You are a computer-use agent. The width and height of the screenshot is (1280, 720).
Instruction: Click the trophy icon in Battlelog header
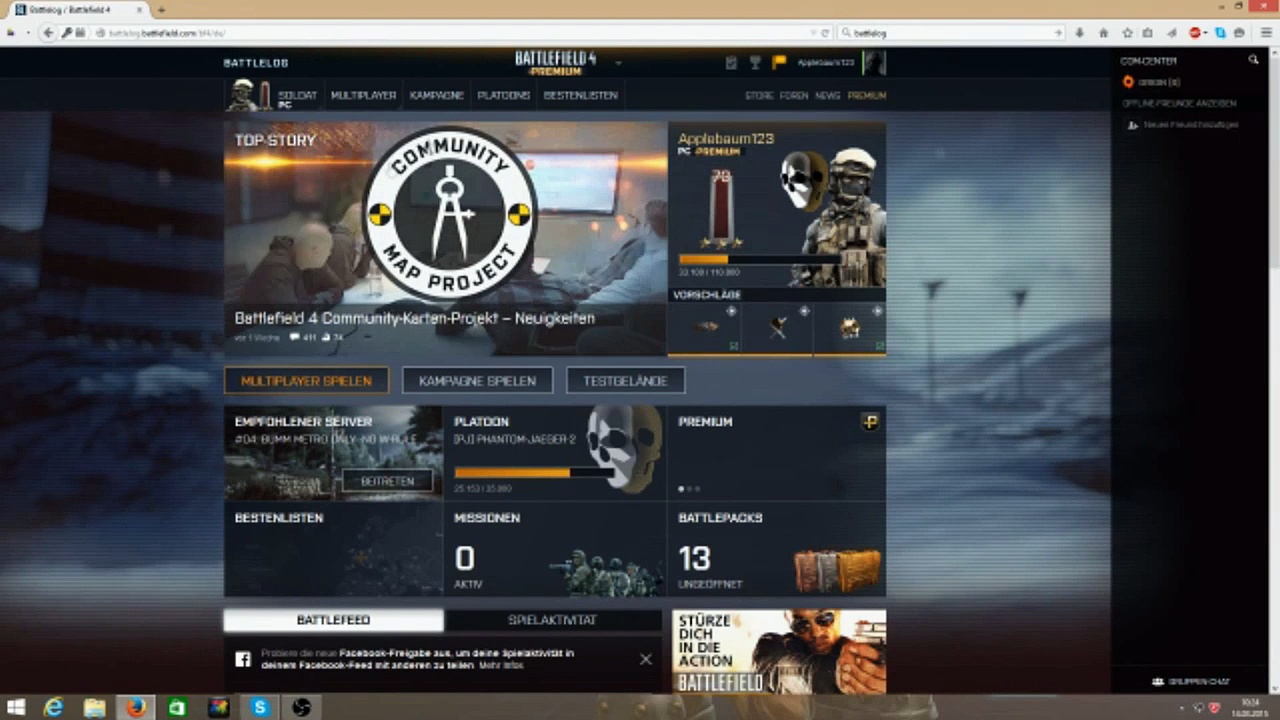click(755, 63)
